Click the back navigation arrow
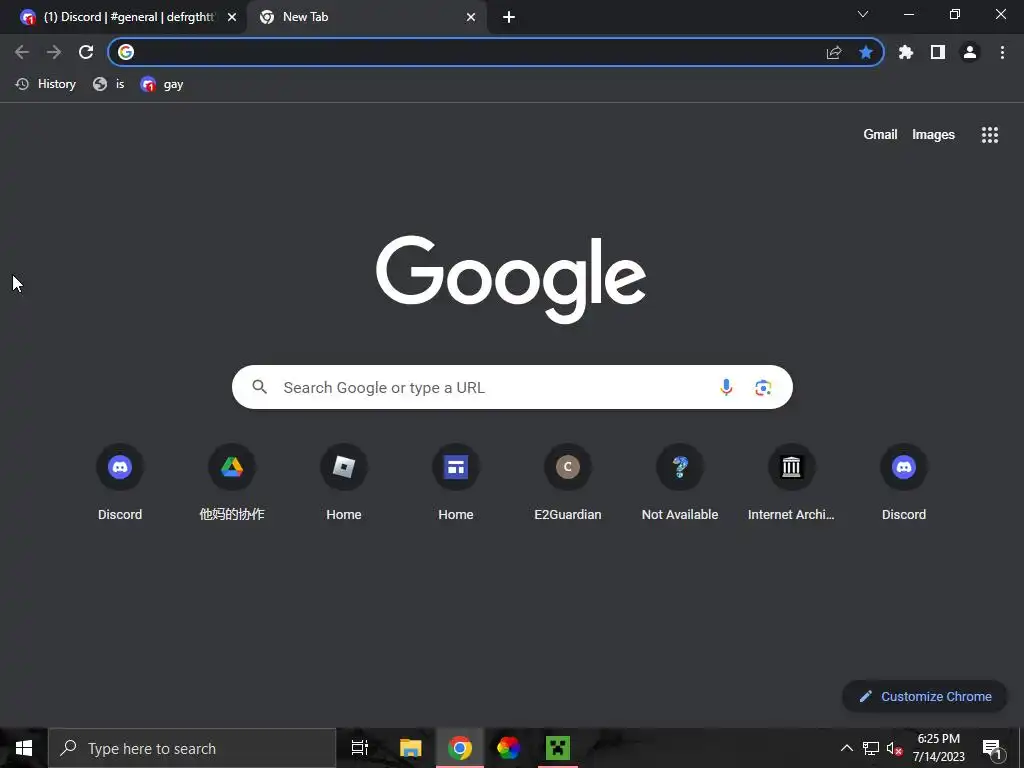The width and height of the screenshot is (1024, 768). tap(22, 52)
